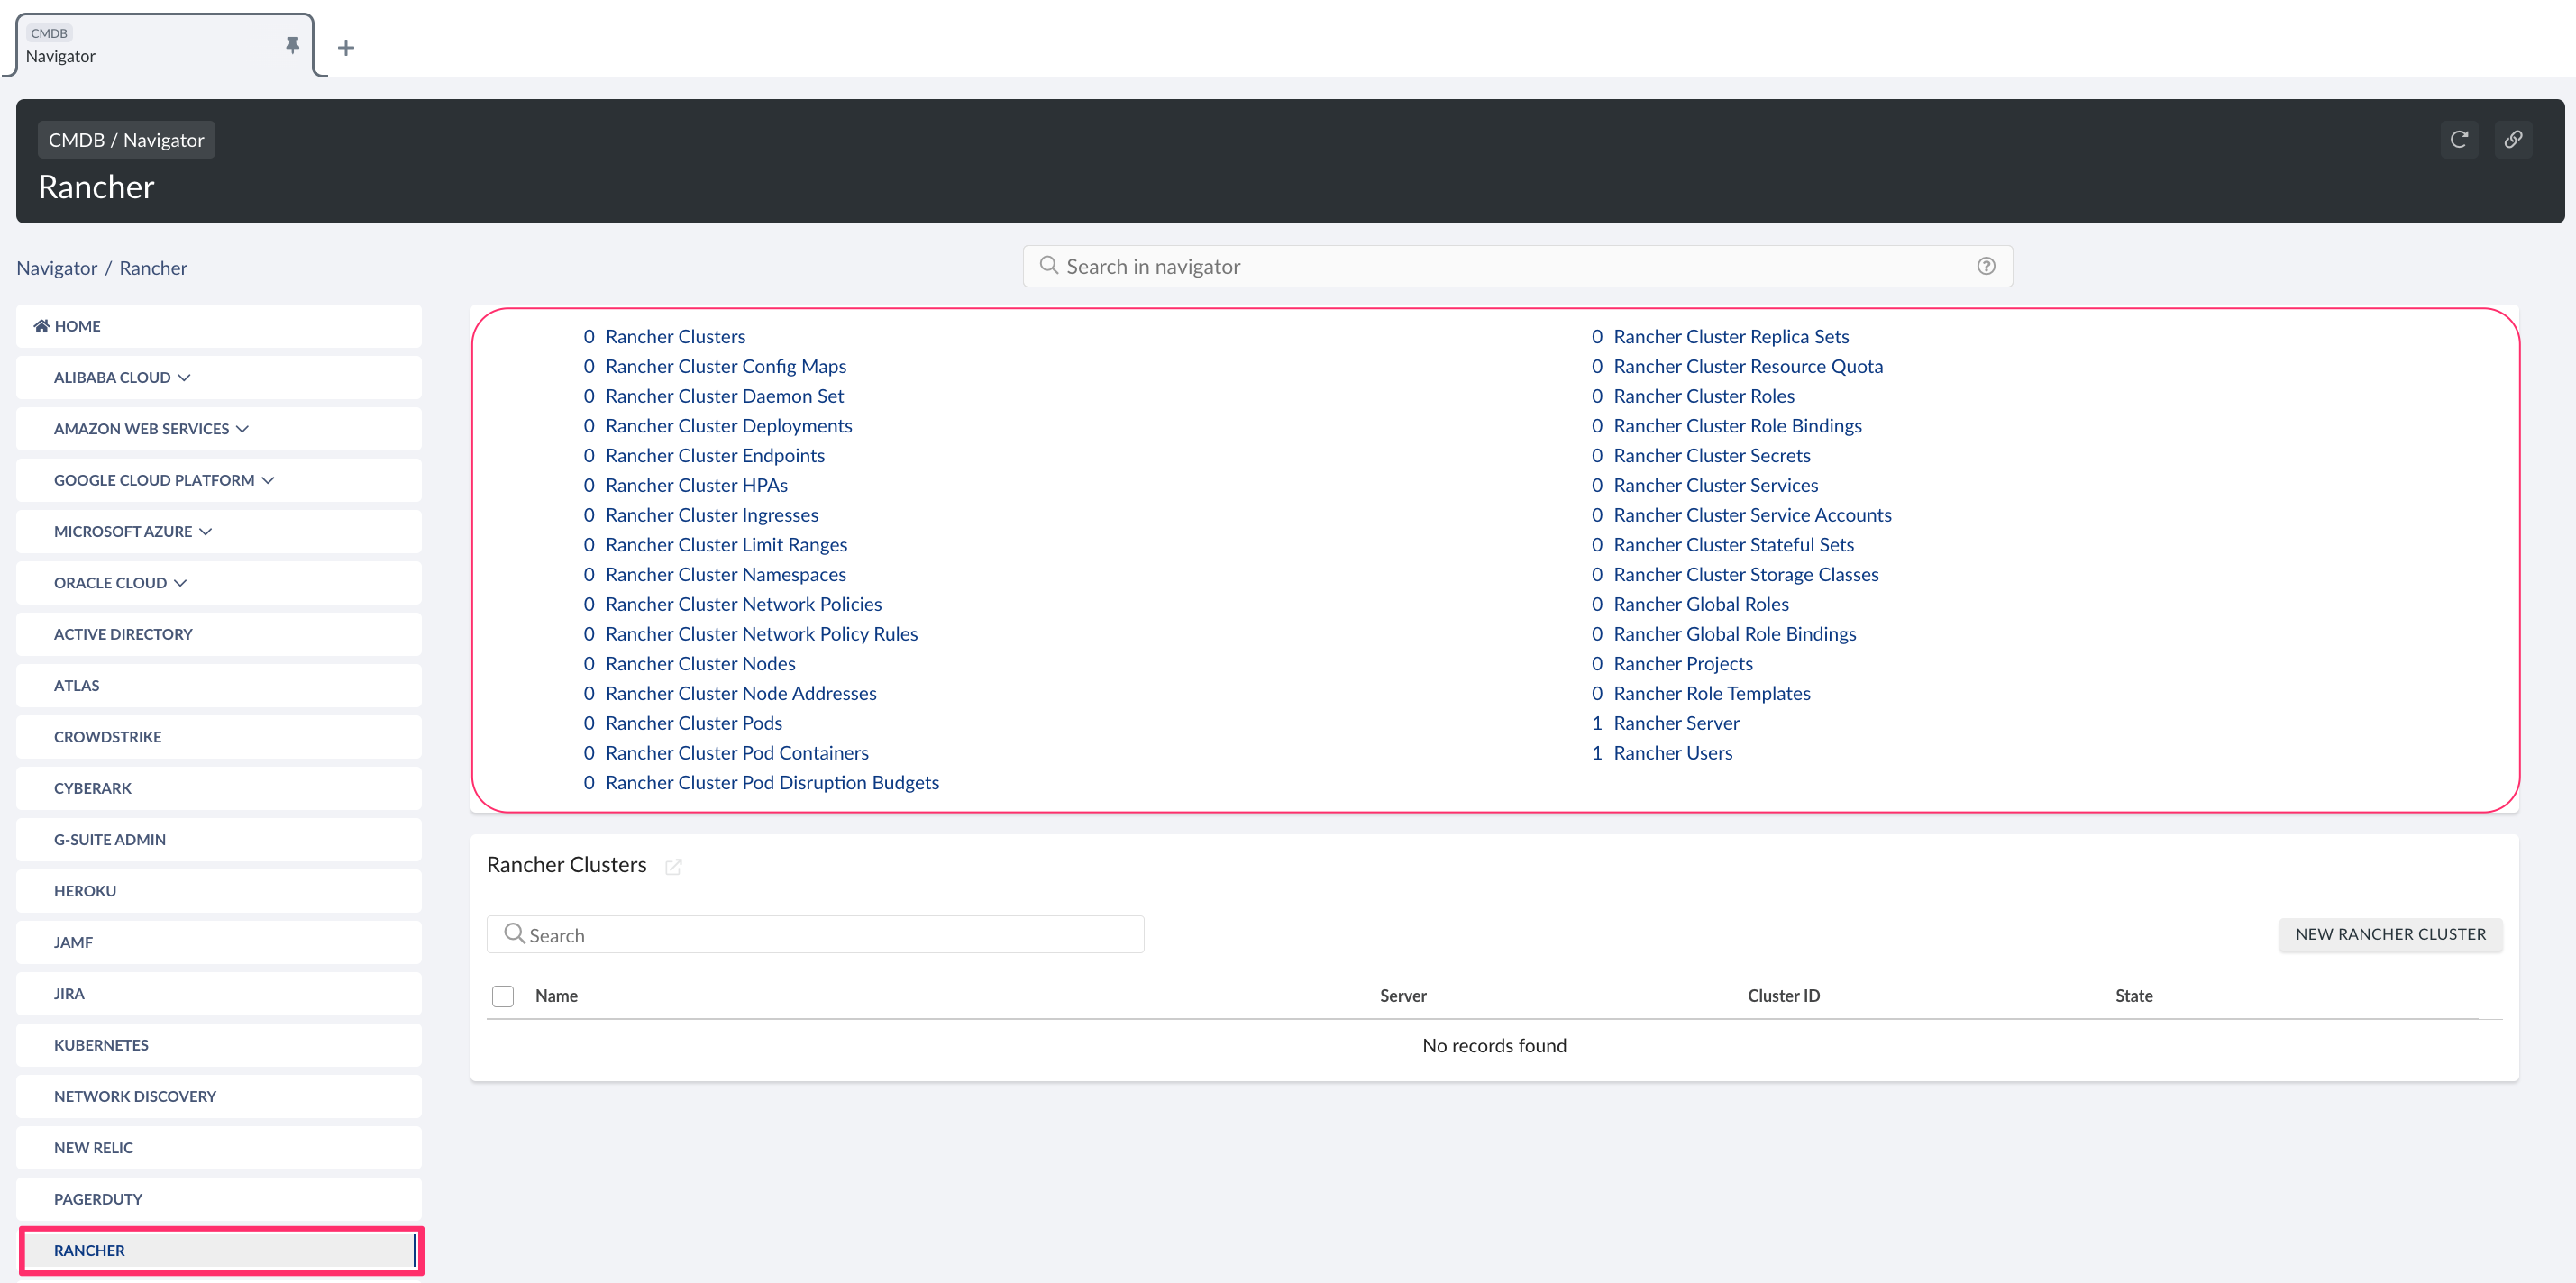Click the Home icon in sidebar
This screenshot has width=2576, height=1283.
[42, 326]
